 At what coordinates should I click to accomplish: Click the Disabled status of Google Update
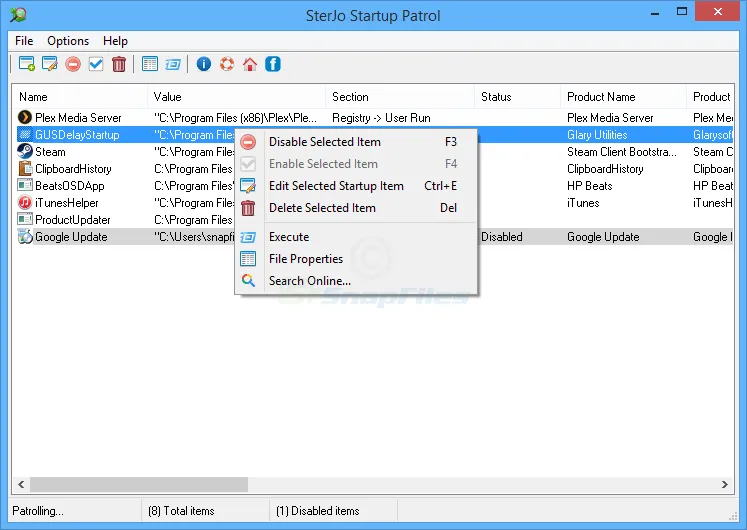pyautogui.click(x=502, y=237)
